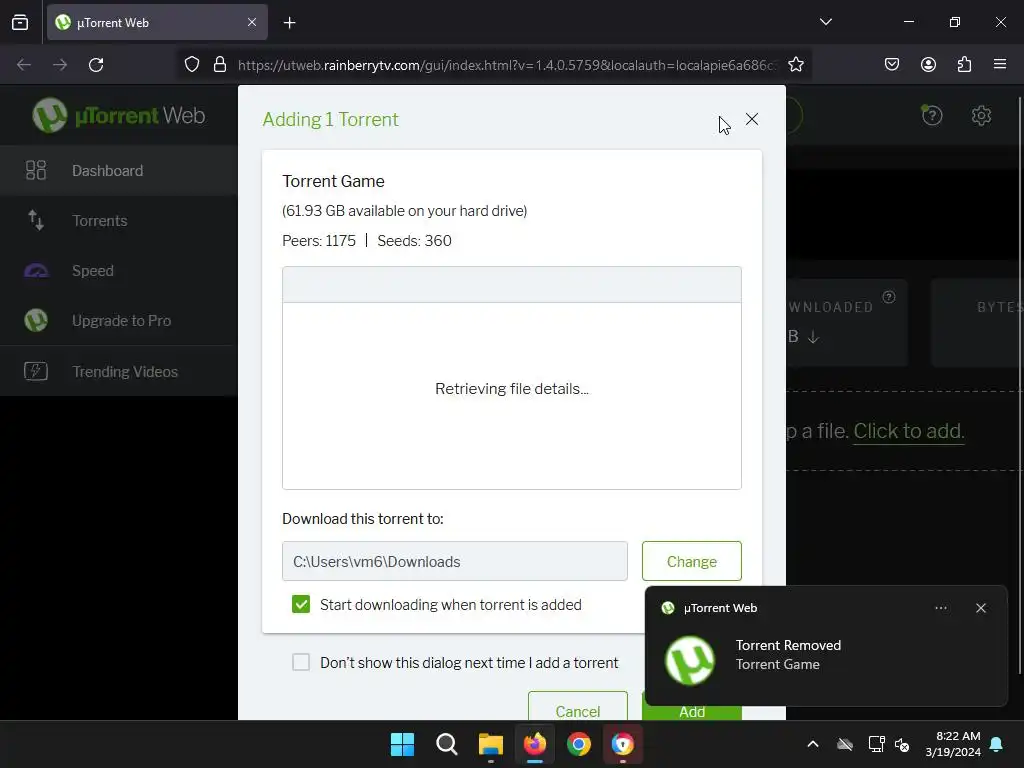Viewport: 1024px width, 768px height.
Task: Click the µTorrent Web logo
Action: click(x=119, y=116)
